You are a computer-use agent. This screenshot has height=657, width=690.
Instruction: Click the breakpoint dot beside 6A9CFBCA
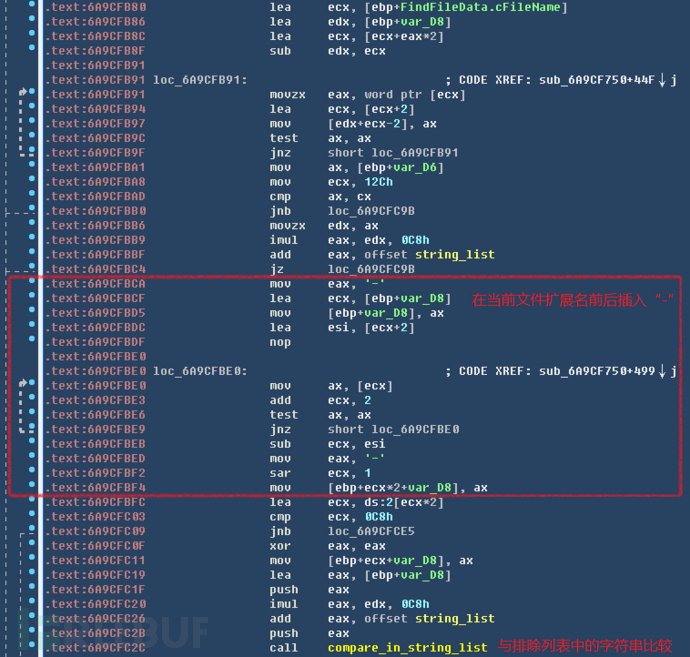(32, 281)
